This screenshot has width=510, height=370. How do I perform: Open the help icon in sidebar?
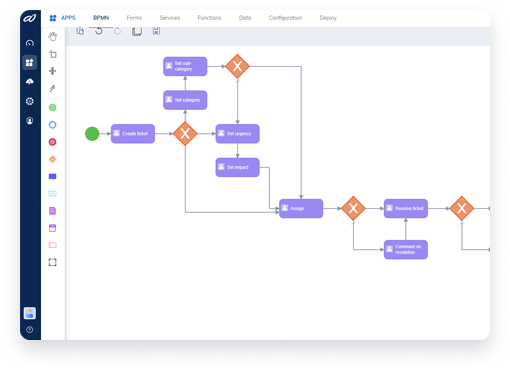click(30, 330)
